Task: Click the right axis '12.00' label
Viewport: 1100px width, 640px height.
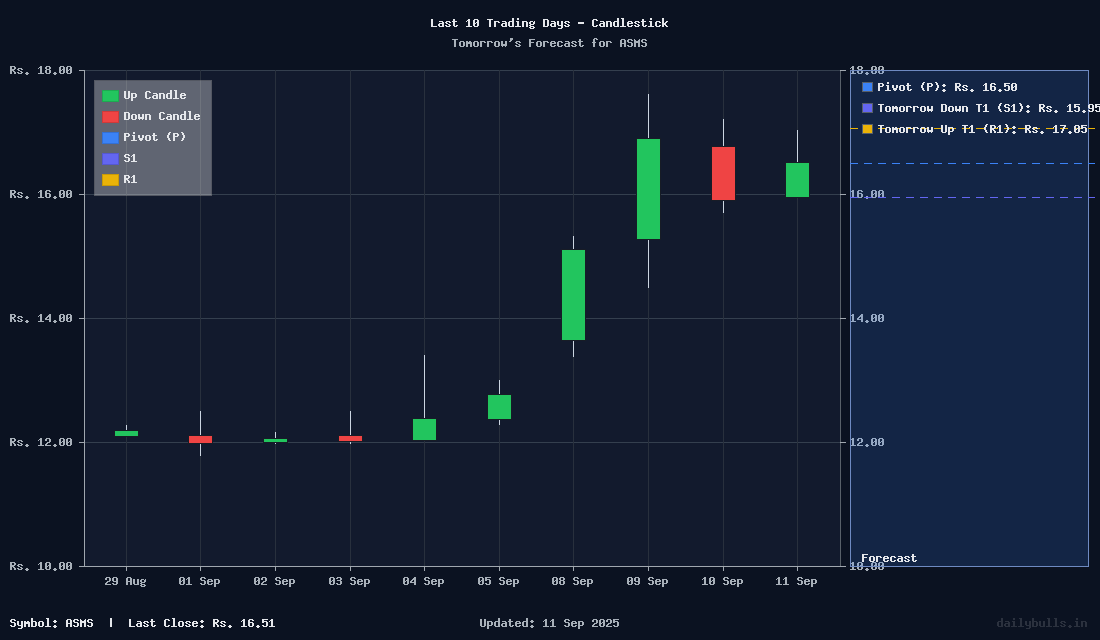Action: 867,443
